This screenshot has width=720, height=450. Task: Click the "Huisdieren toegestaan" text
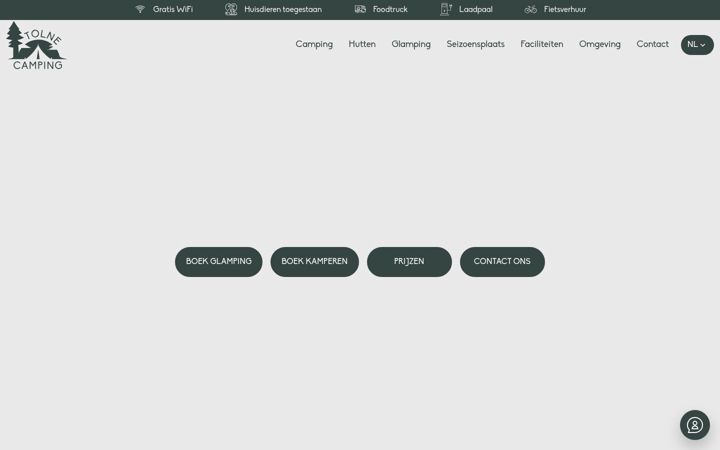tap(283, 9)
